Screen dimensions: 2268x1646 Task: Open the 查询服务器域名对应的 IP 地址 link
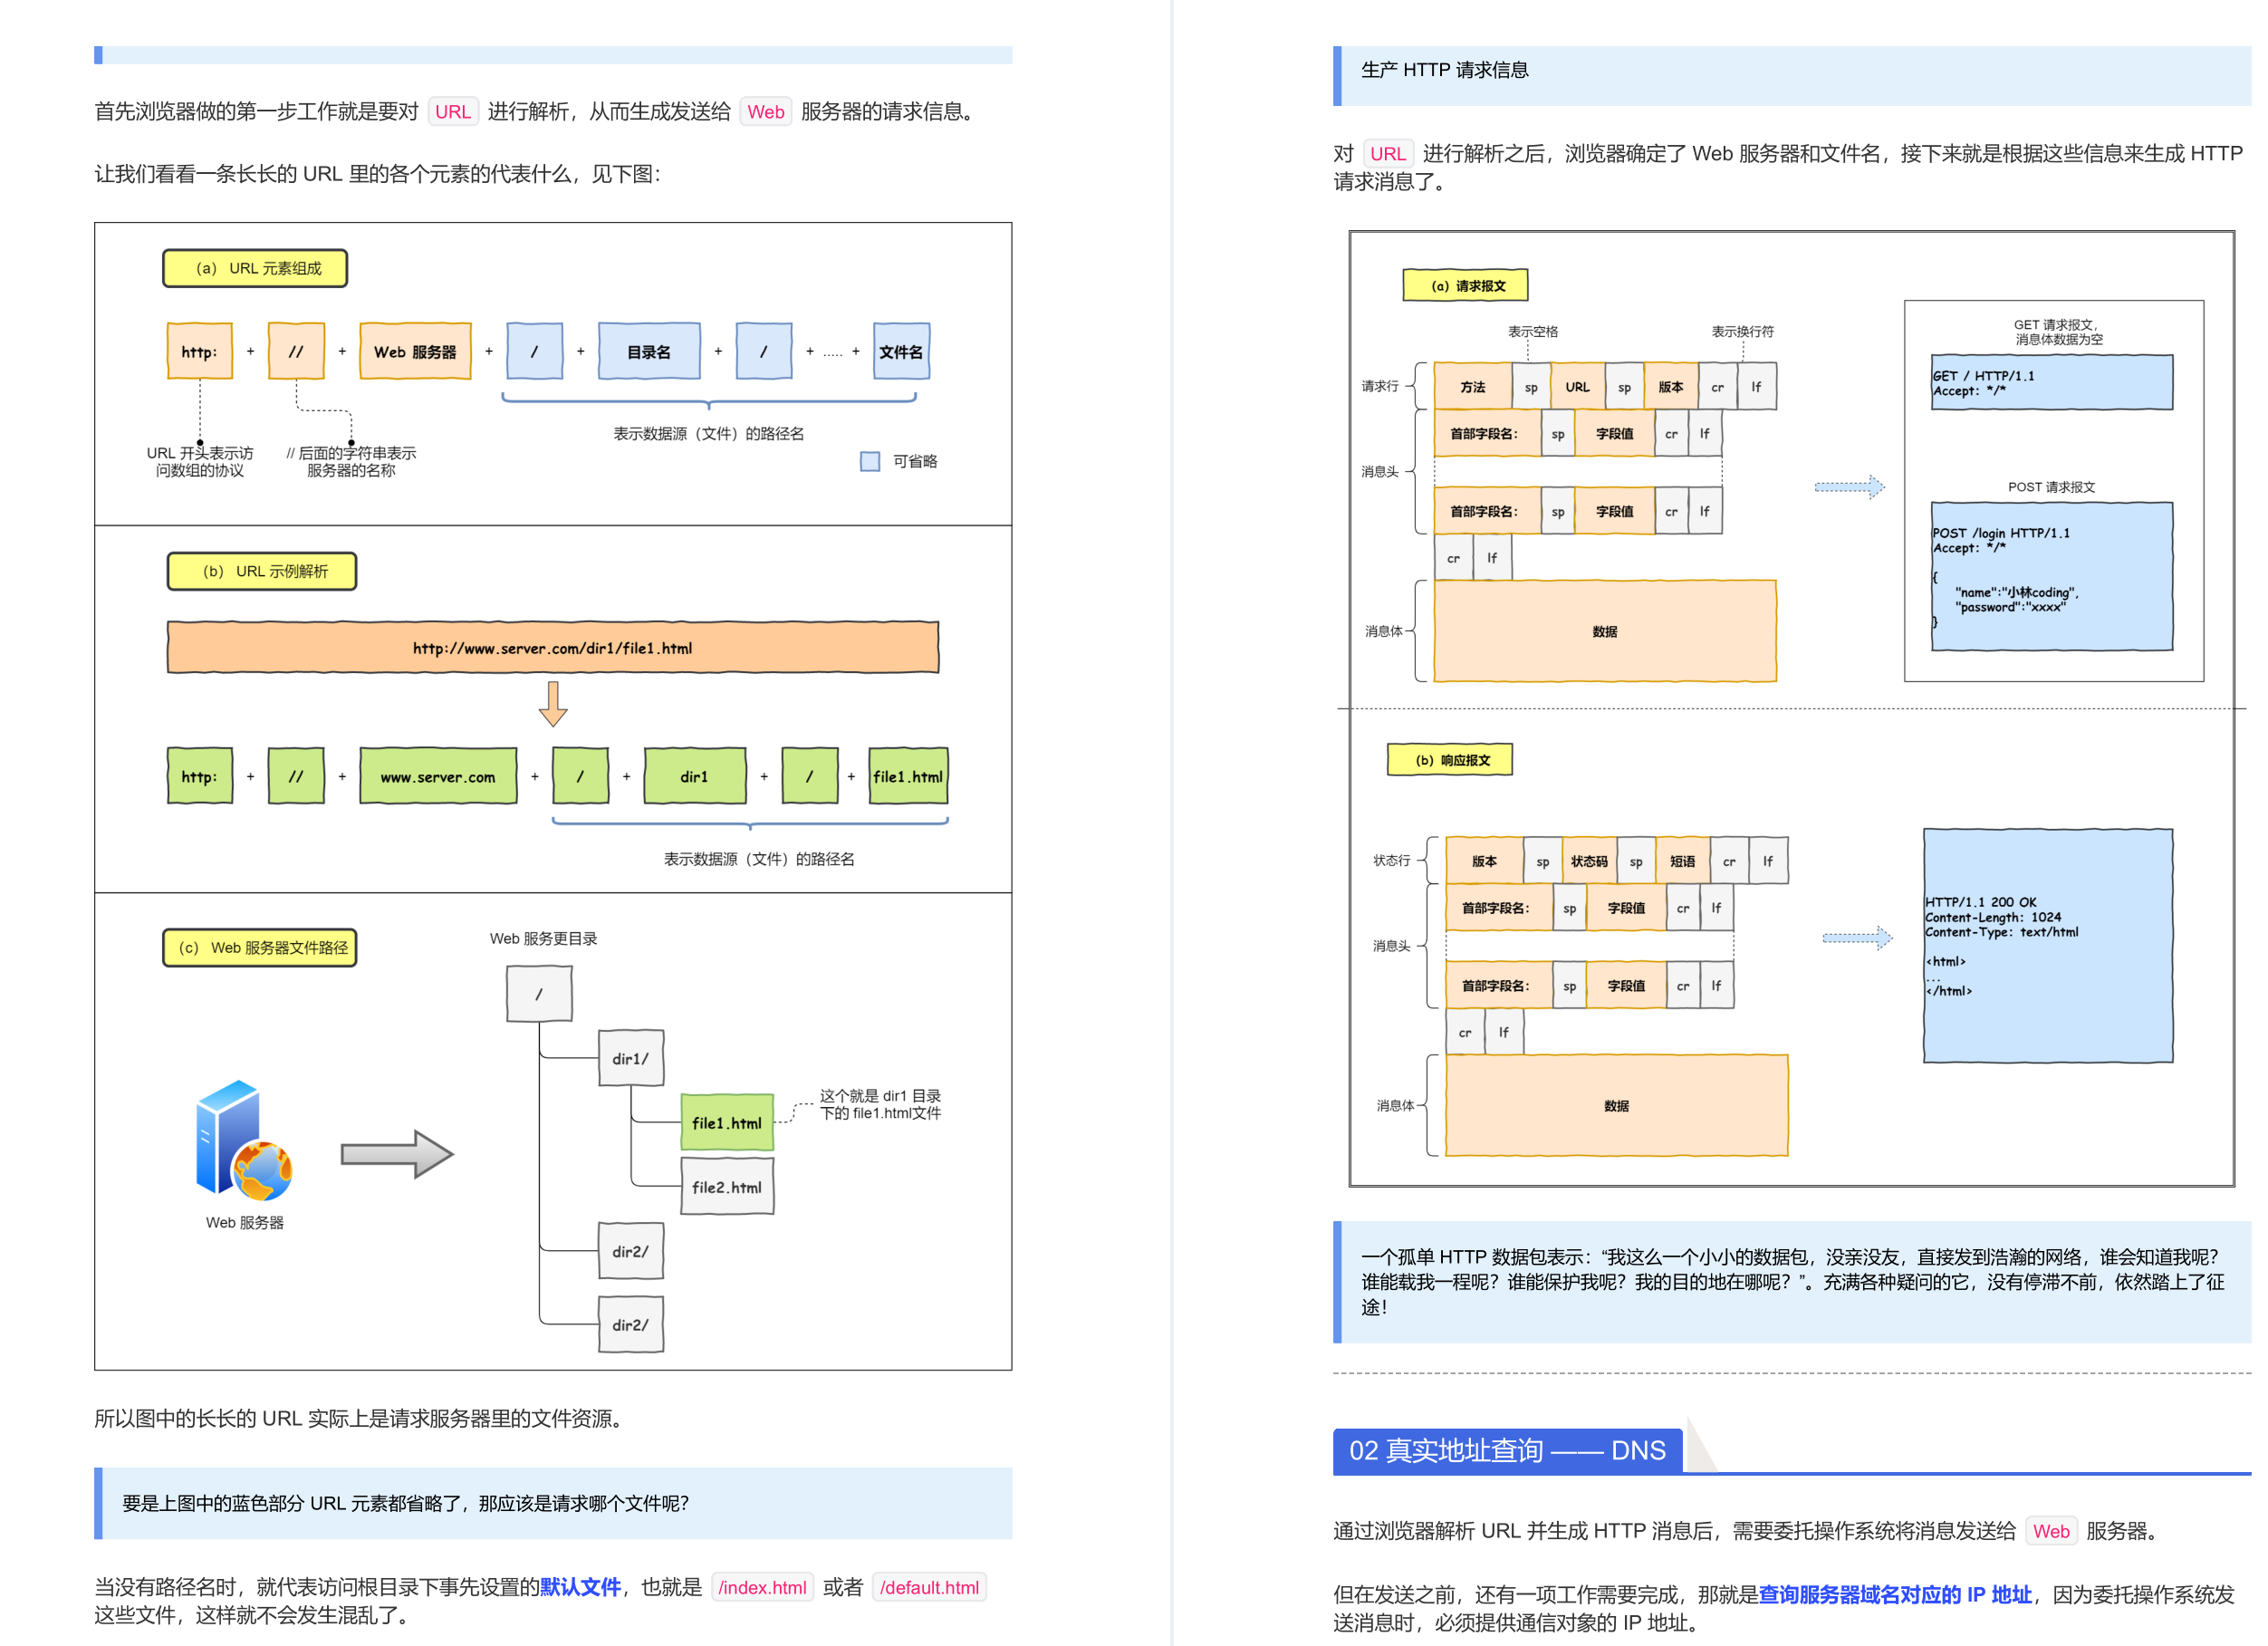tap(1896, 1596)
